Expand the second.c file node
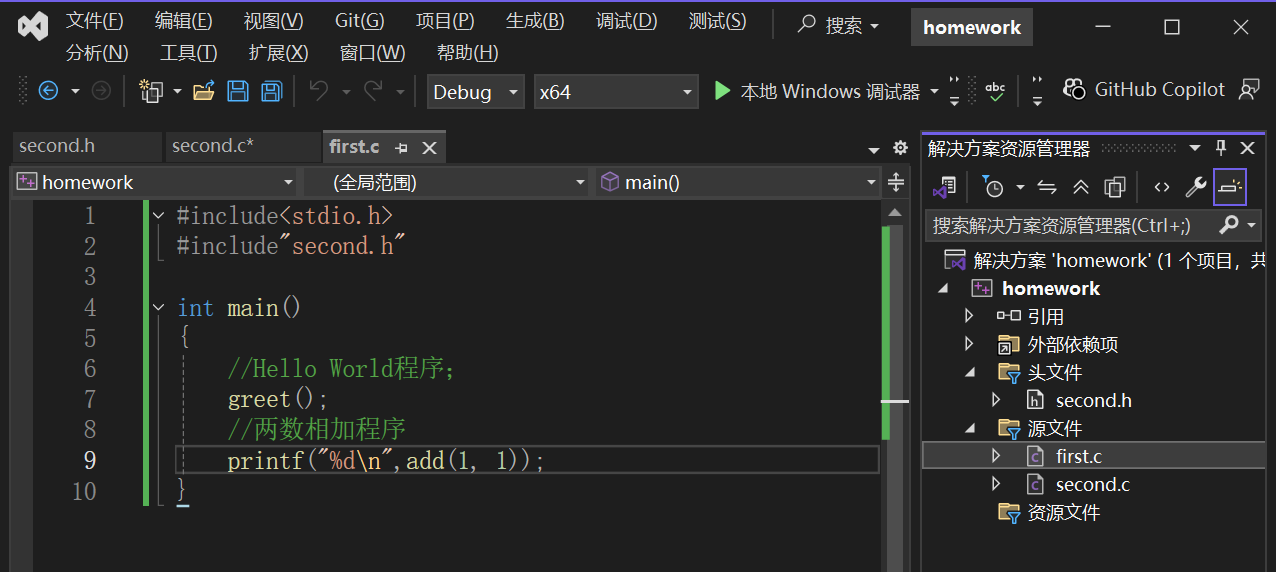This screenshot has width=1276, height=572. point(996,484)
